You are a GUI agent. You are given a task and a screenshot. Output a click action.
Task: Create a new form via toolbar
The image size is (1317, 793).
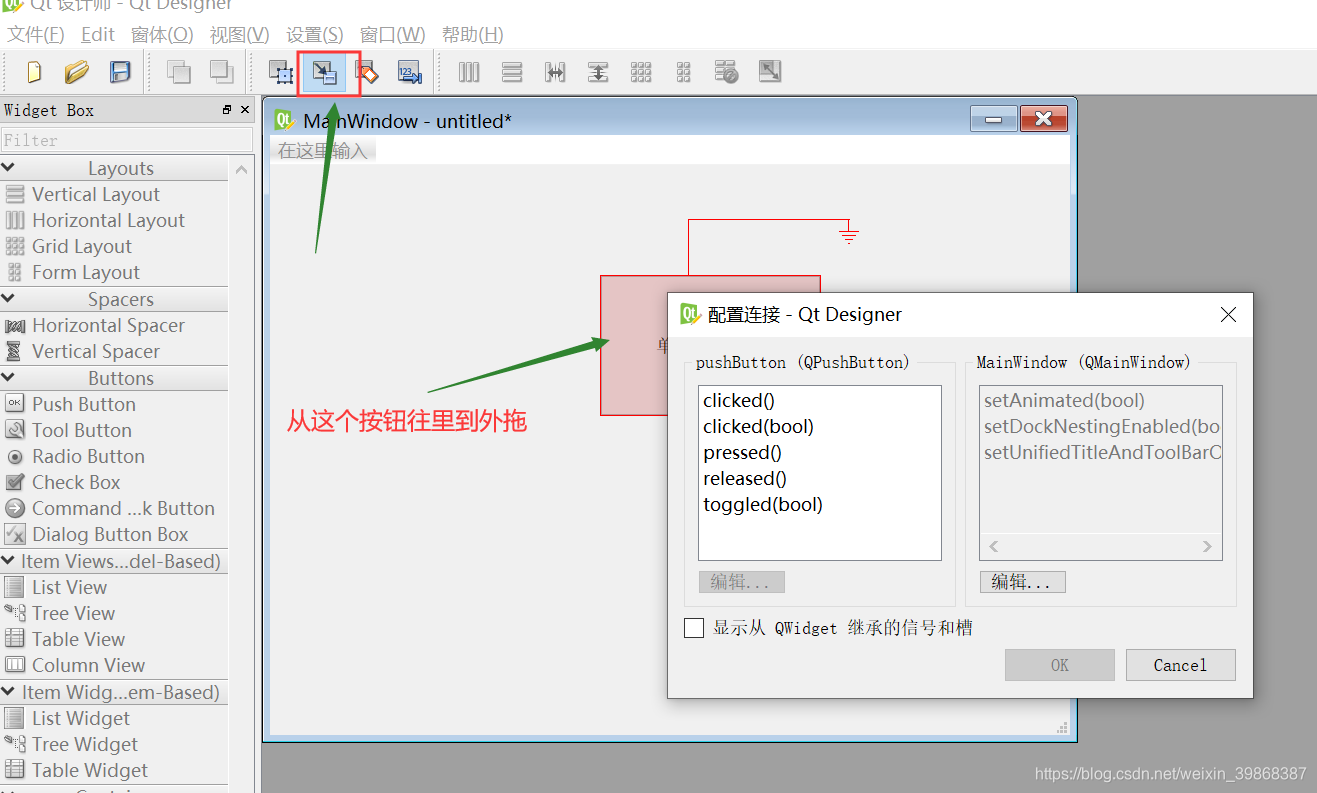[x=34, y=72]
